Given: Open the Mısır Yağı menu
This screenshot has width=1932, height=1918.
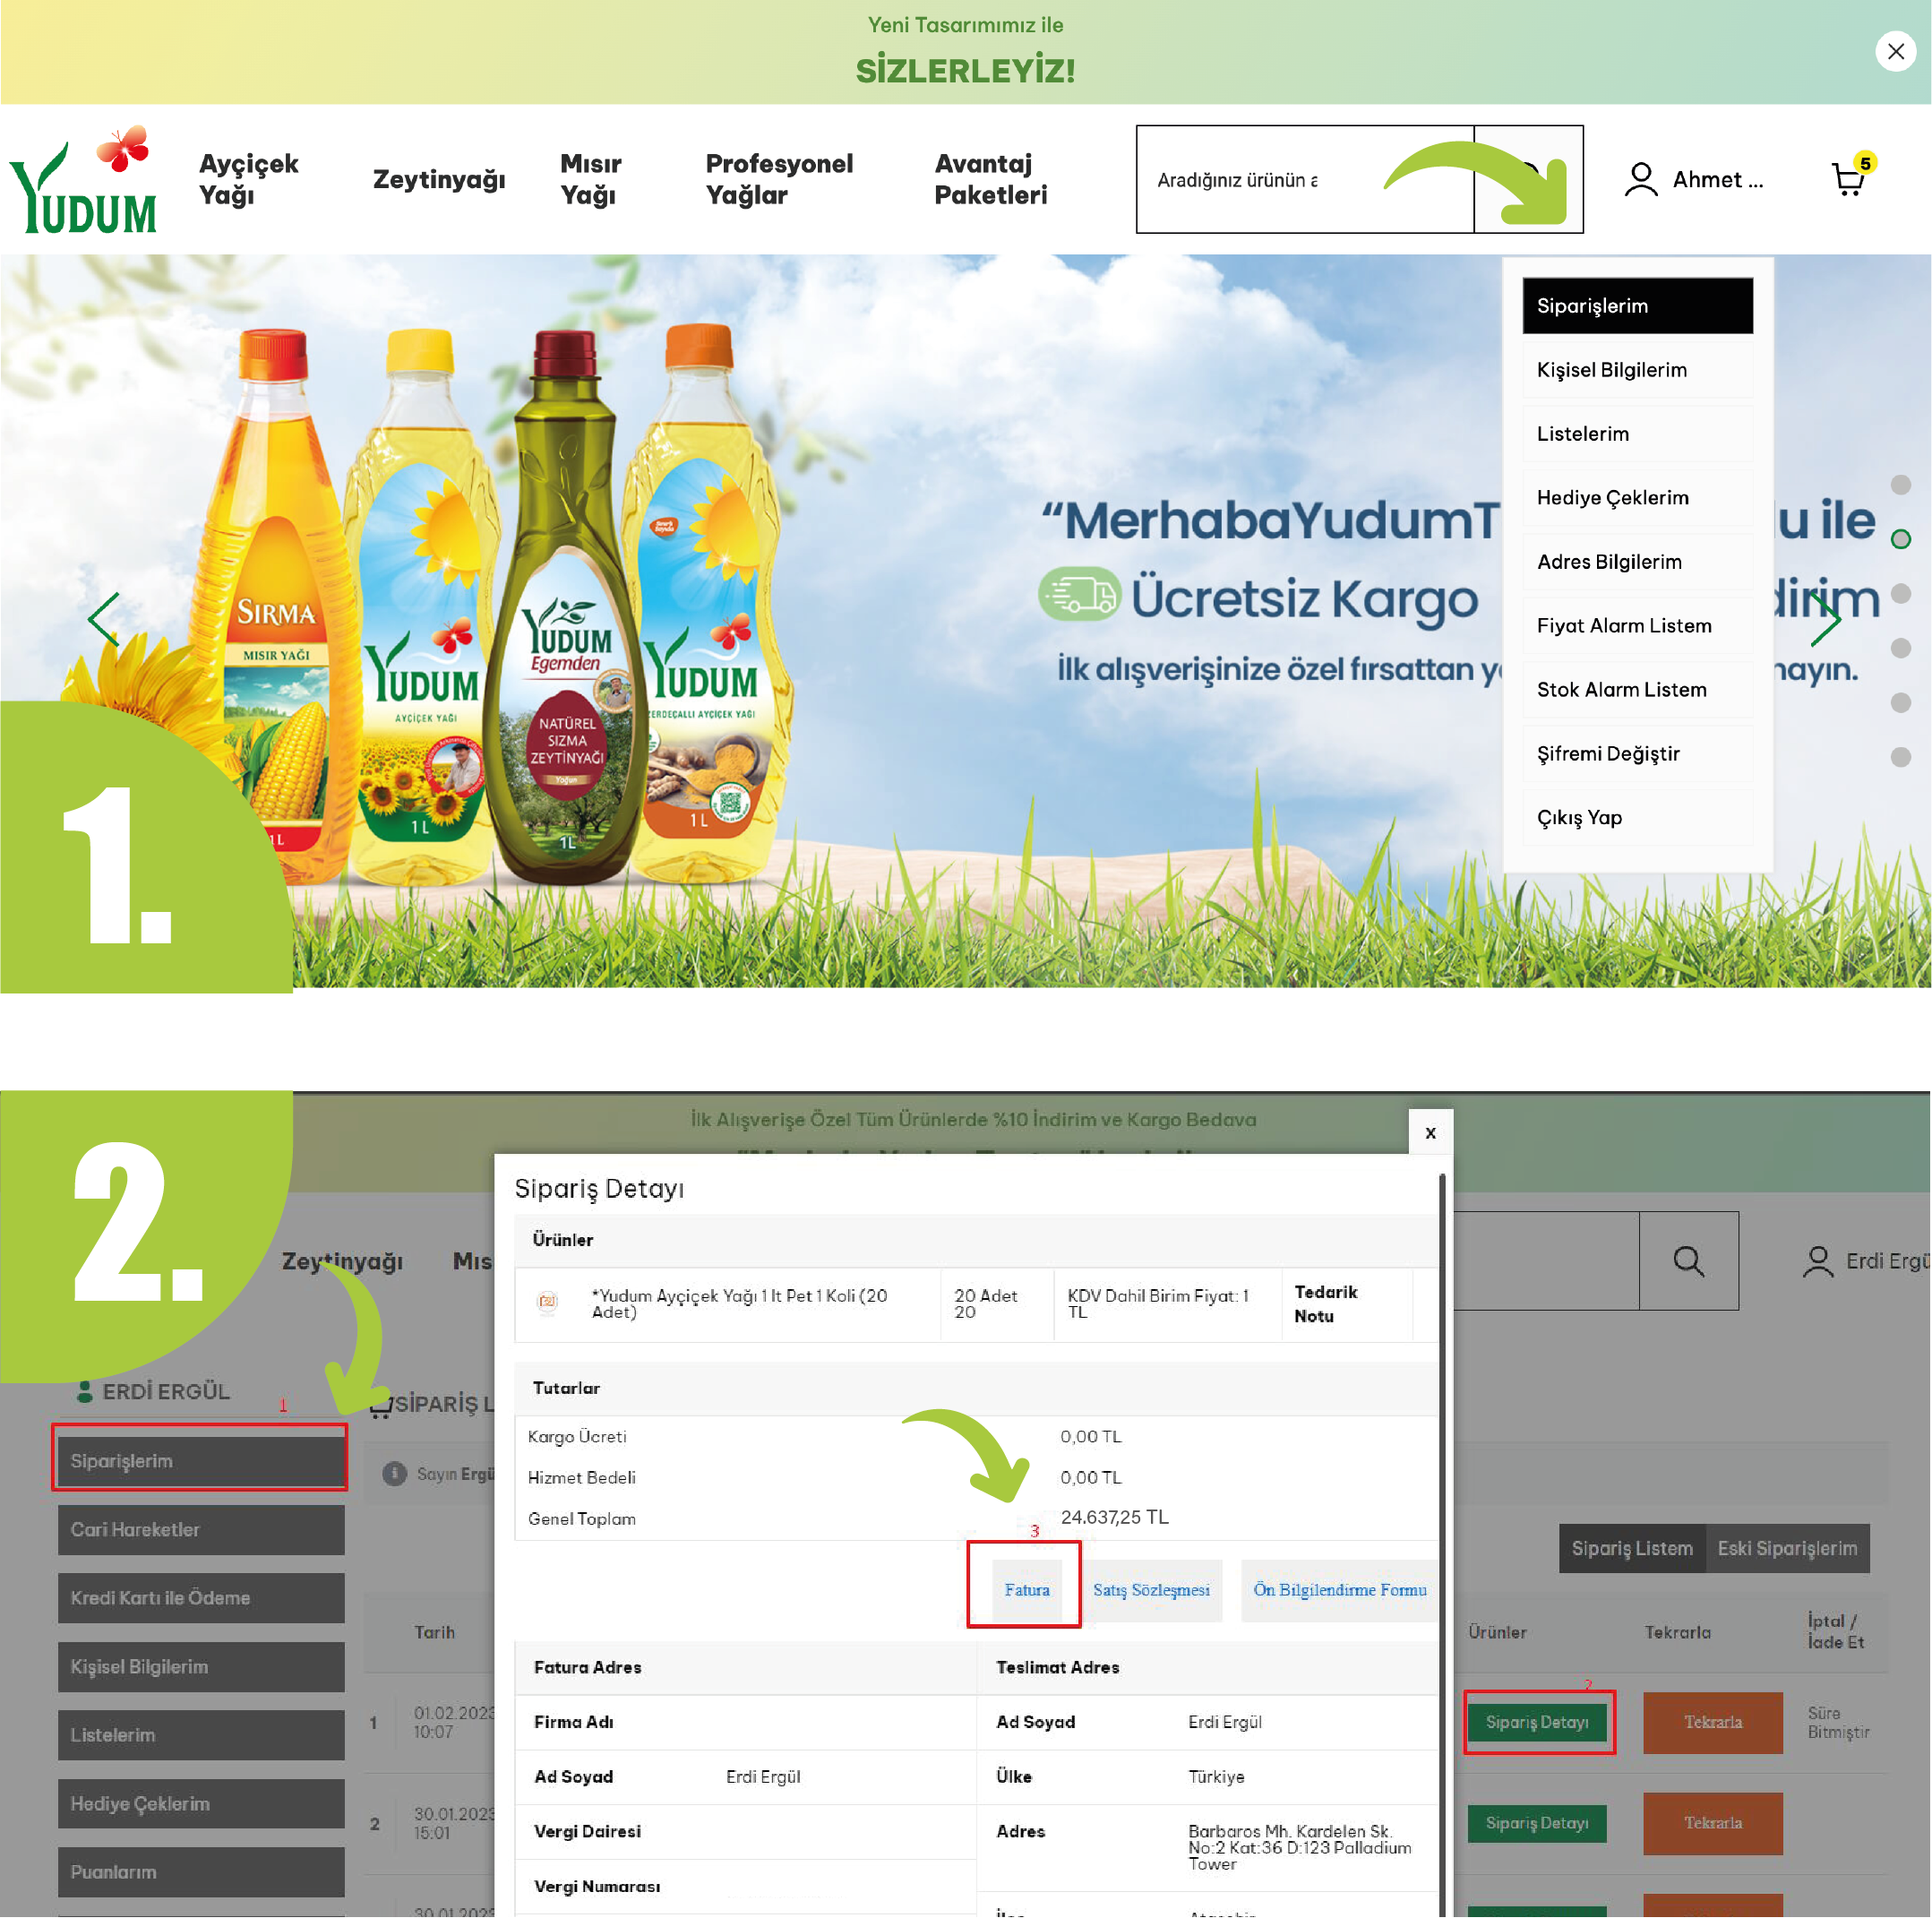Looking at the screenshot, I should pos(590,179).
